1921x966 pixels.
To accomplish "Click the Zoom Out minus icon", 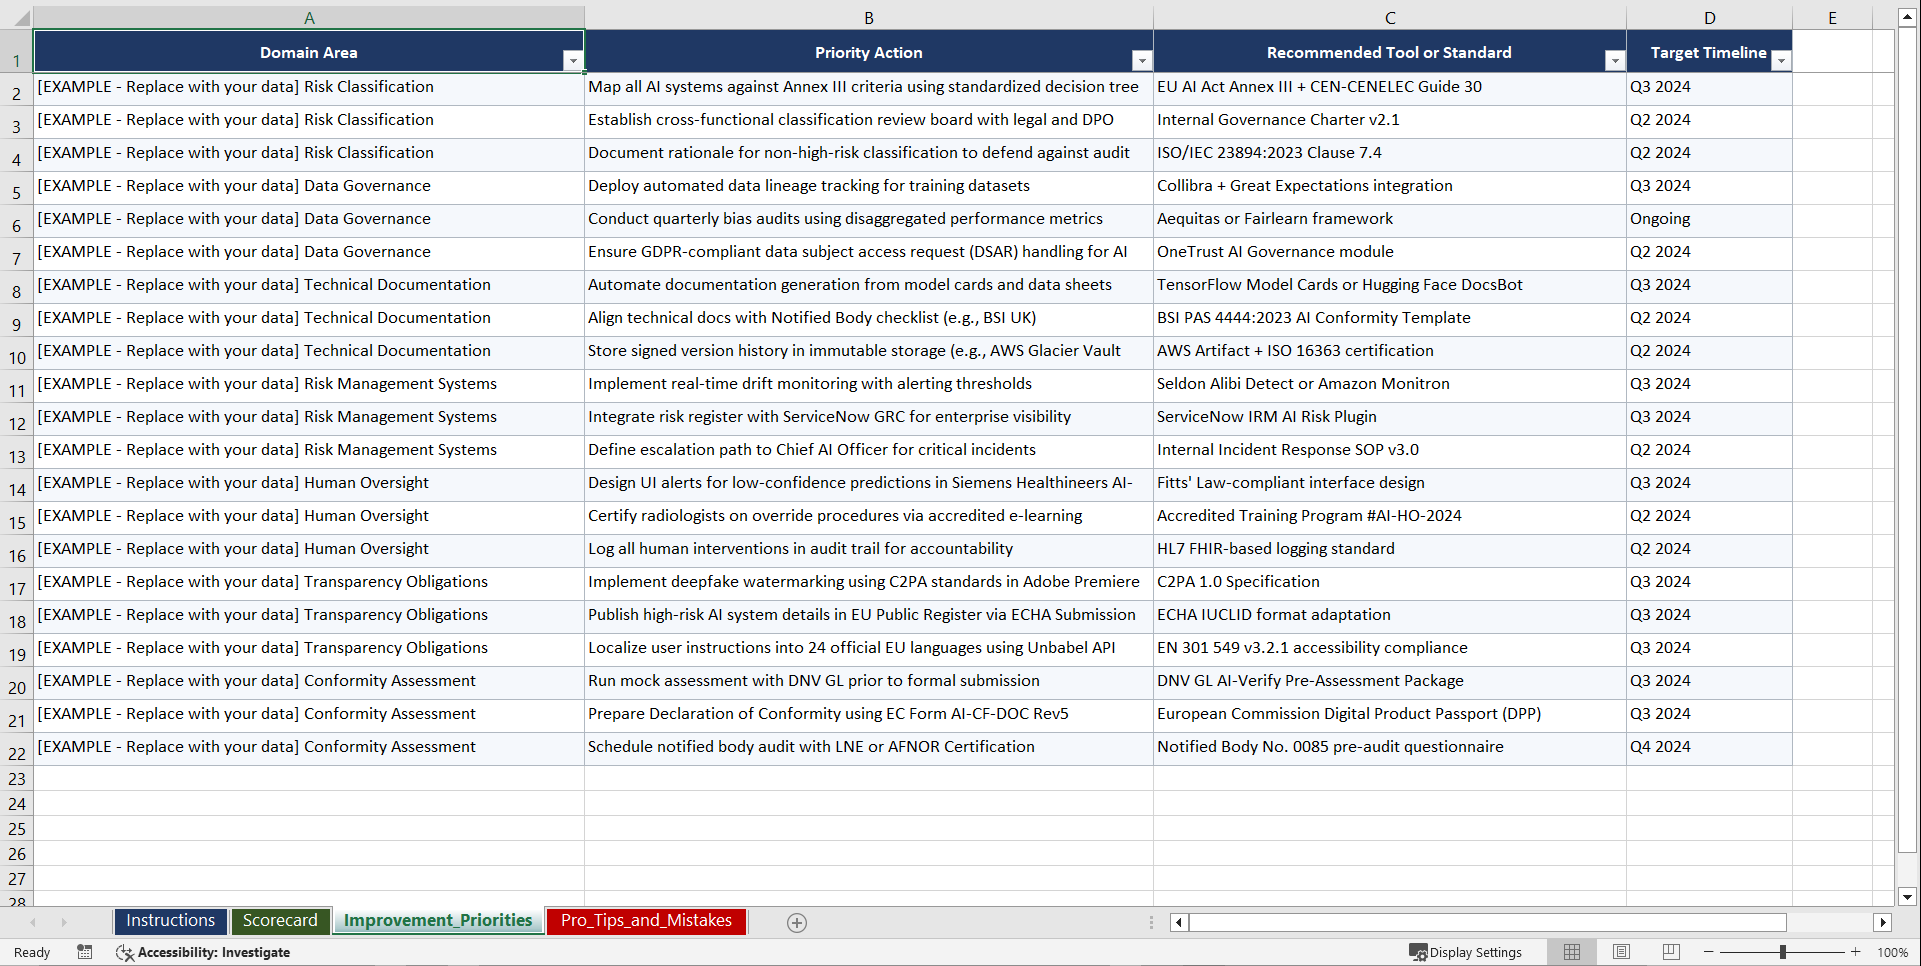I will [x=1708, y=952].
